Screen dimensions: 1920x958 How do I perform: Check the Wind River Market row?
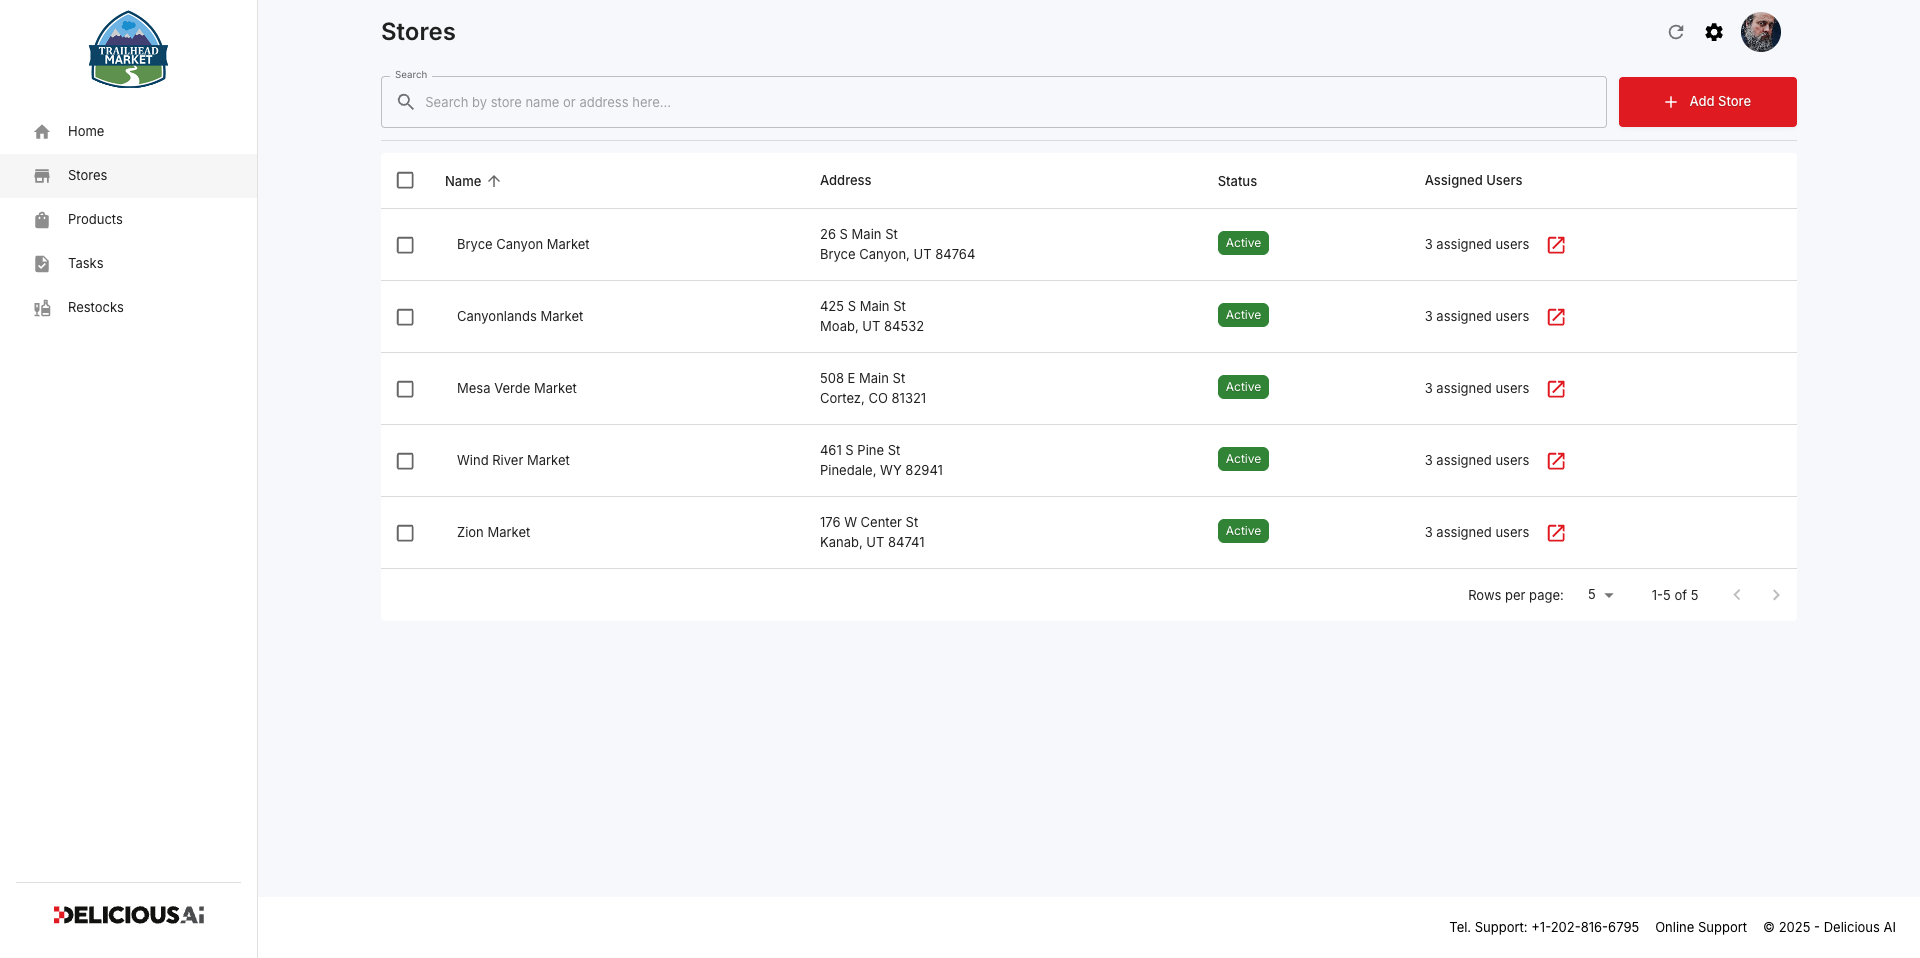[x=405, y=461]
